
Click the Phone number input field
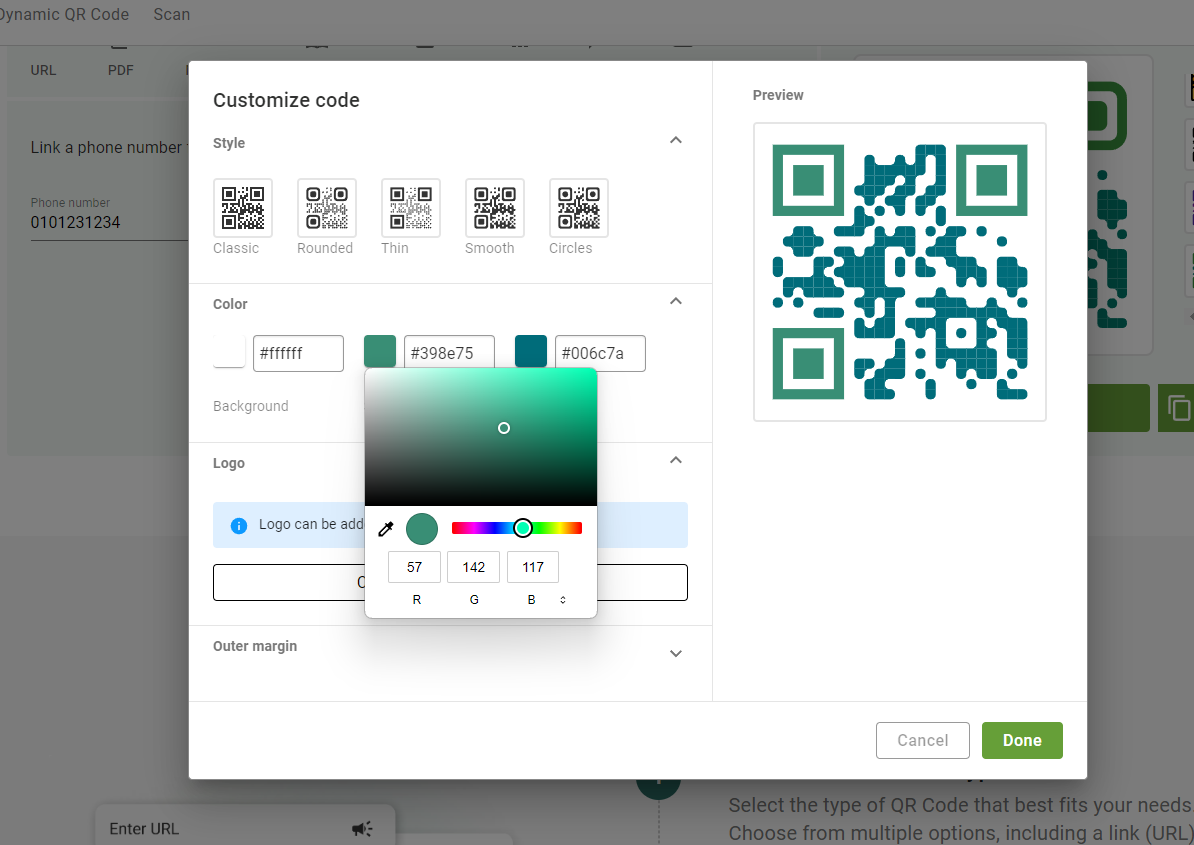click(x=109, y=222)
